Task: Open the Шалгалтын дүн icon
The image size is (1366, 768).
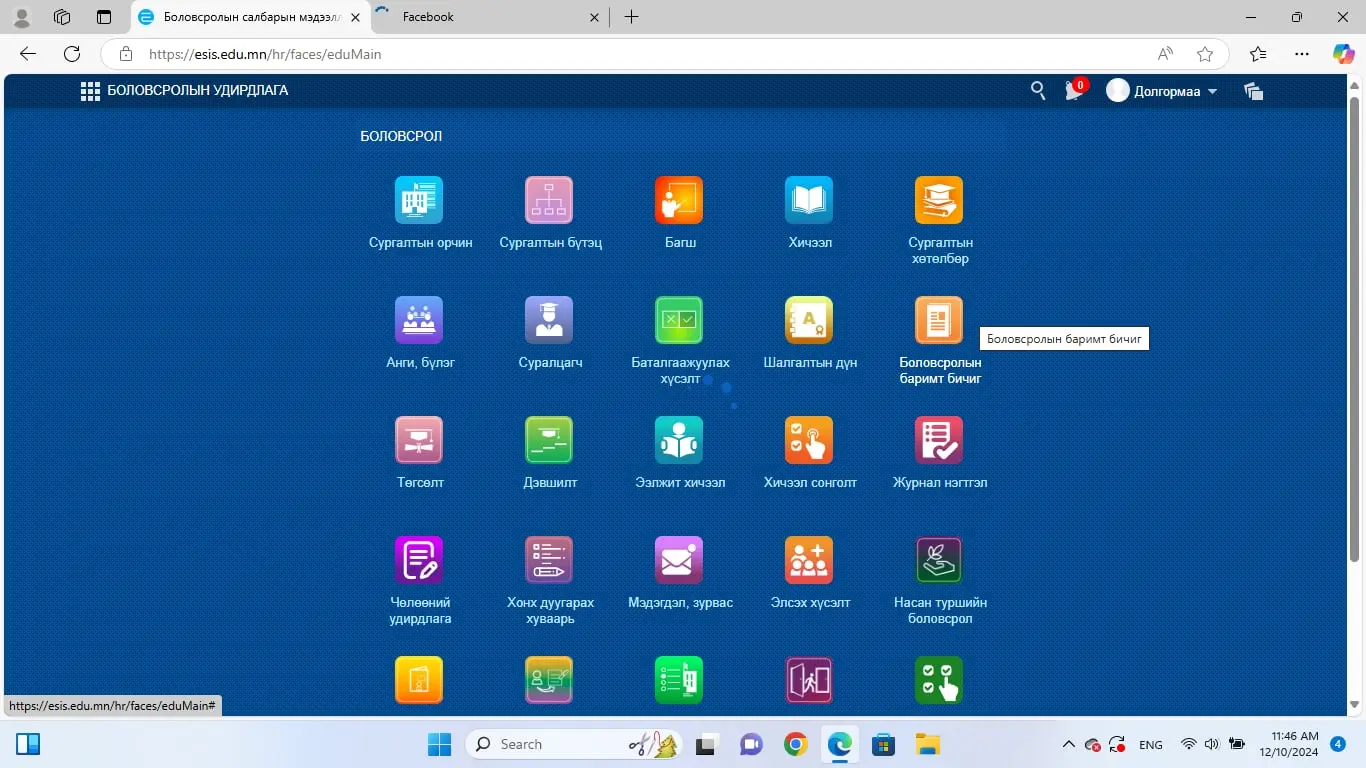Action: click(x=809, y=320)
